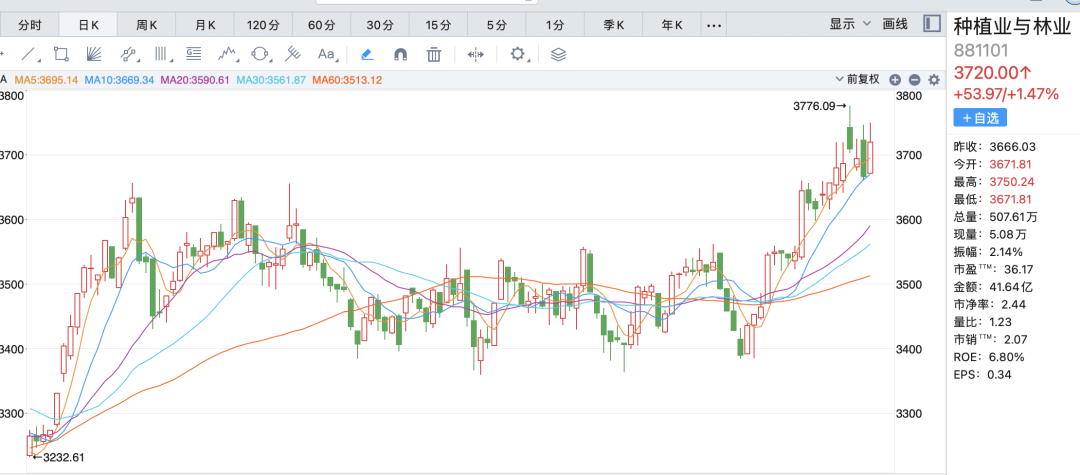Expand more periods with the ellipsis

click(713, 25)
